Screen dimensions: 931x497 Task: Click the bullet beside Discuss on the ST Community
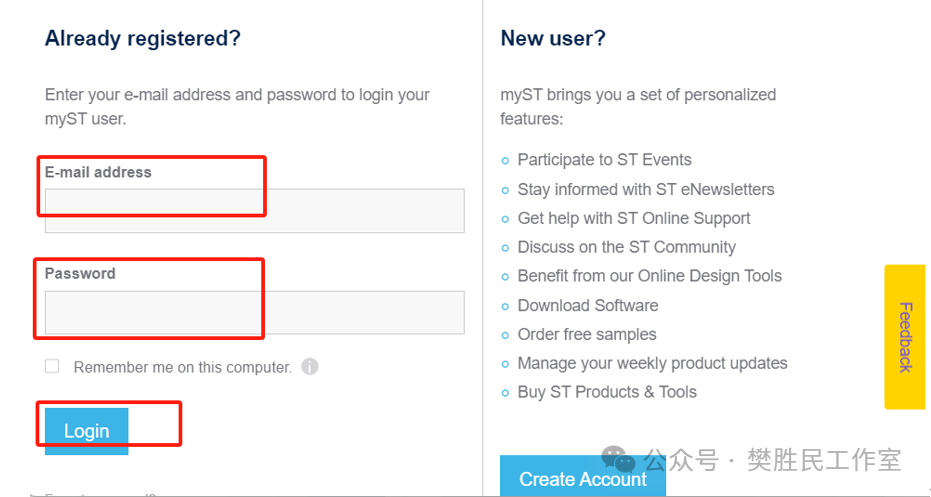[x=505, y=248]
